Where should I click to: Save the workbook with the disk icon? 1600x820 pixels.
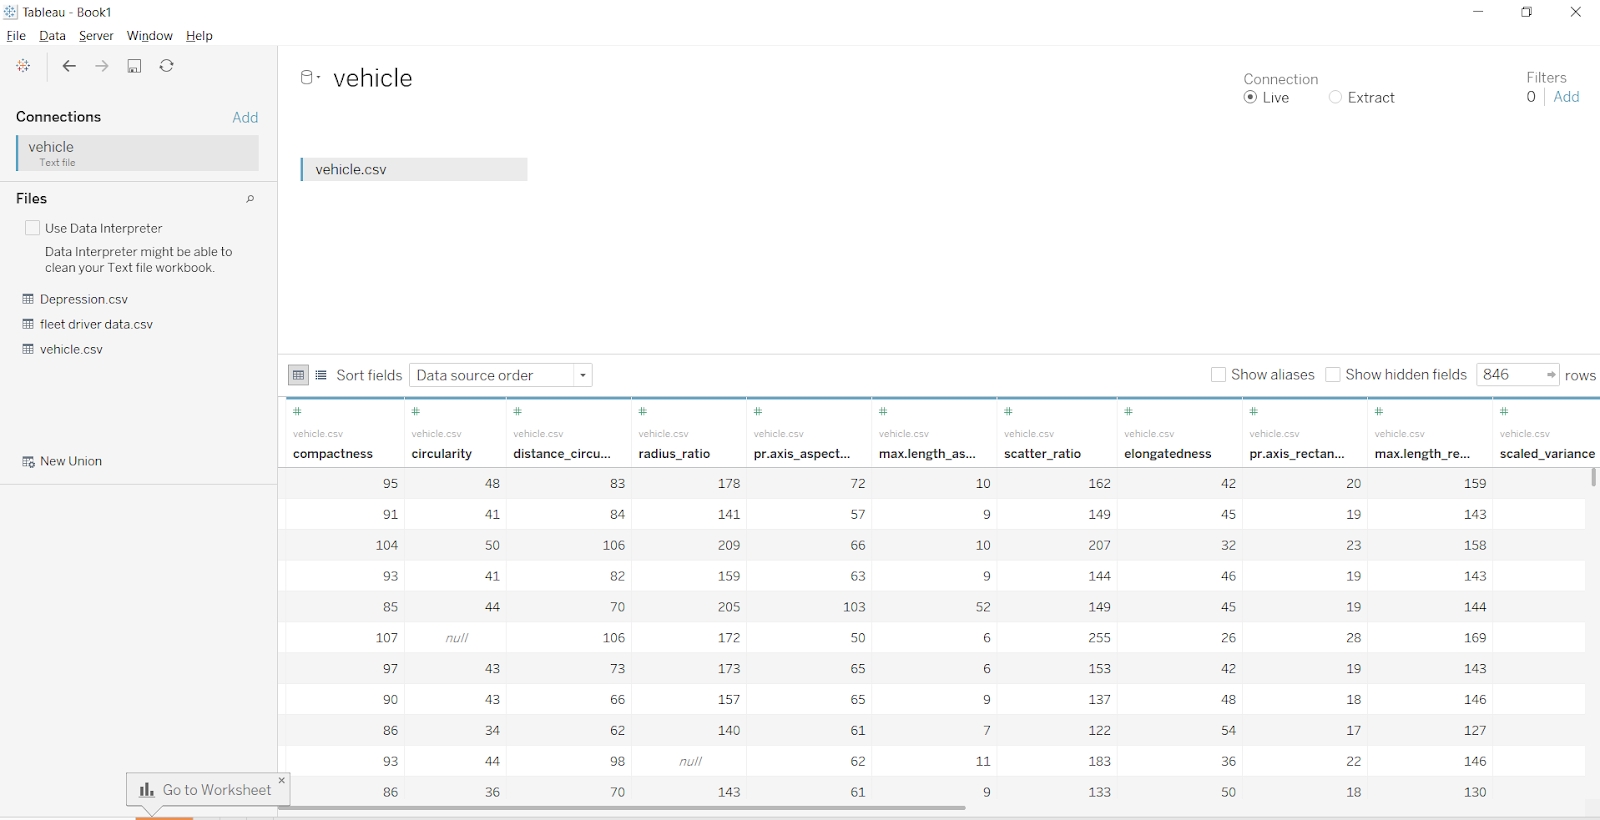134,66
